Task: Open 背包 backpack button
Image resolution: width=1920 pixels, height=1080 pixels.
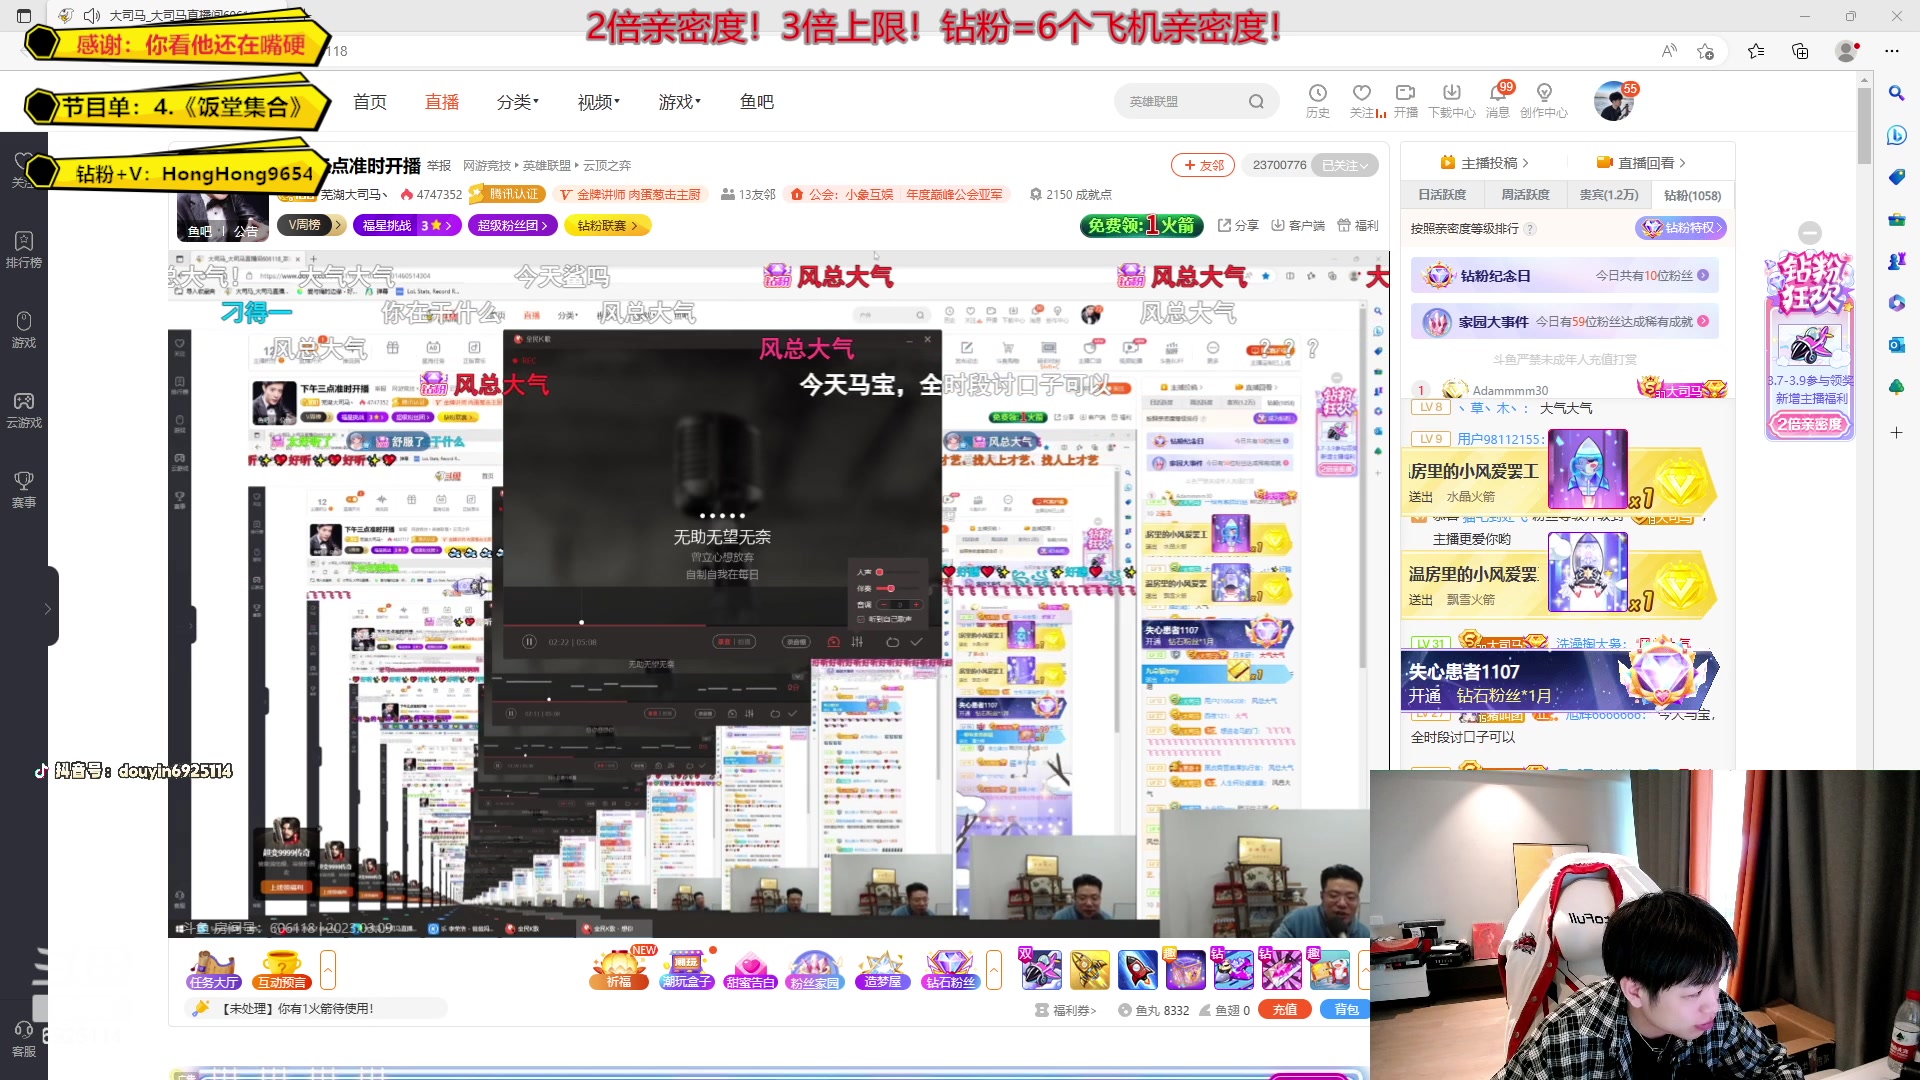Action: click(x=1346, y=1010)
